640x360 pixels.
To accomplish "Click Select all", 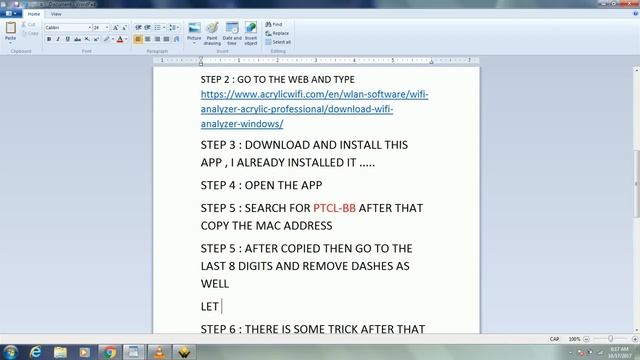I will (278, 42).
